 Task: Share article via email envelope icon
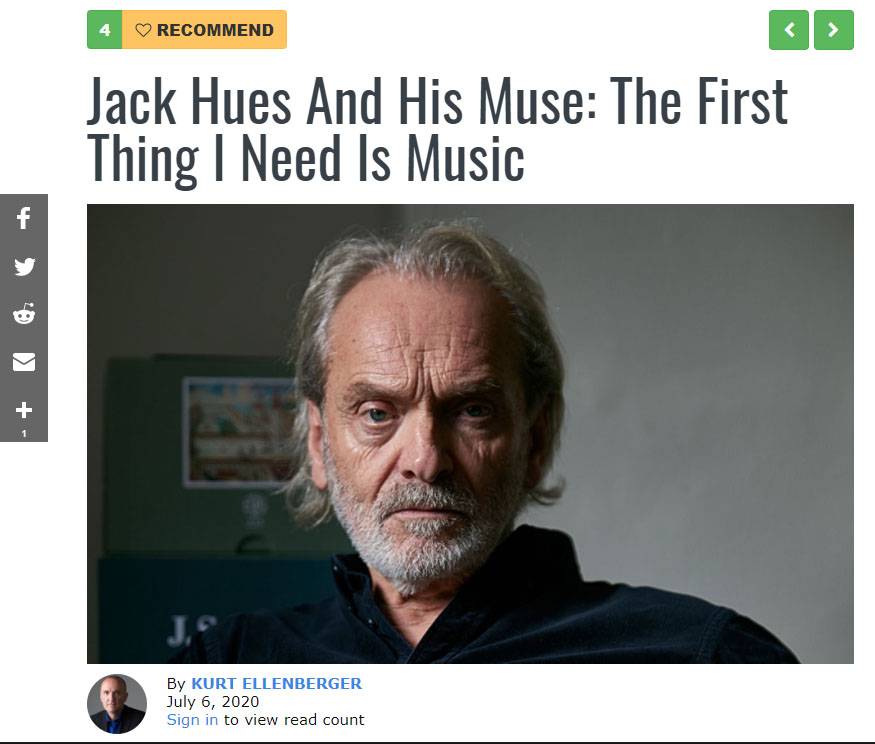tap(23, 362)
